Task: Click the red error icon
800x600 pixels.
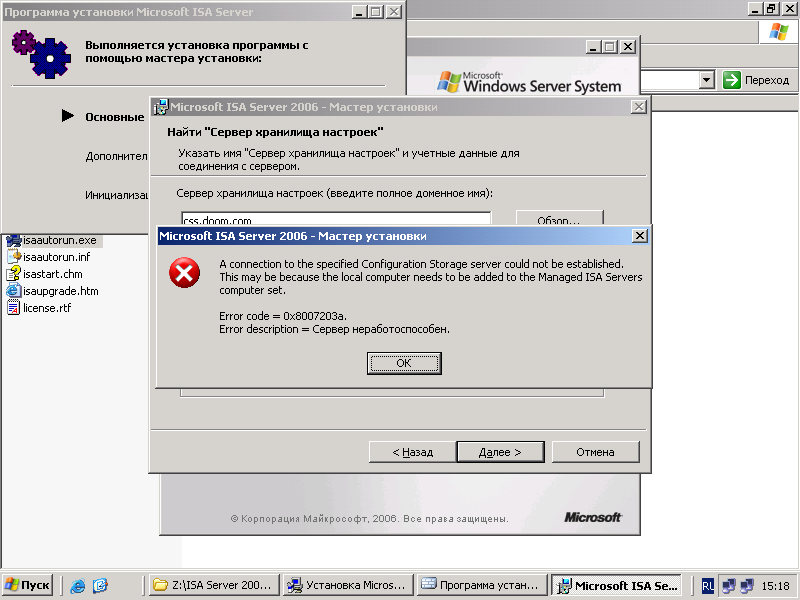Action: pyautogui.click(x=184, y=272)
